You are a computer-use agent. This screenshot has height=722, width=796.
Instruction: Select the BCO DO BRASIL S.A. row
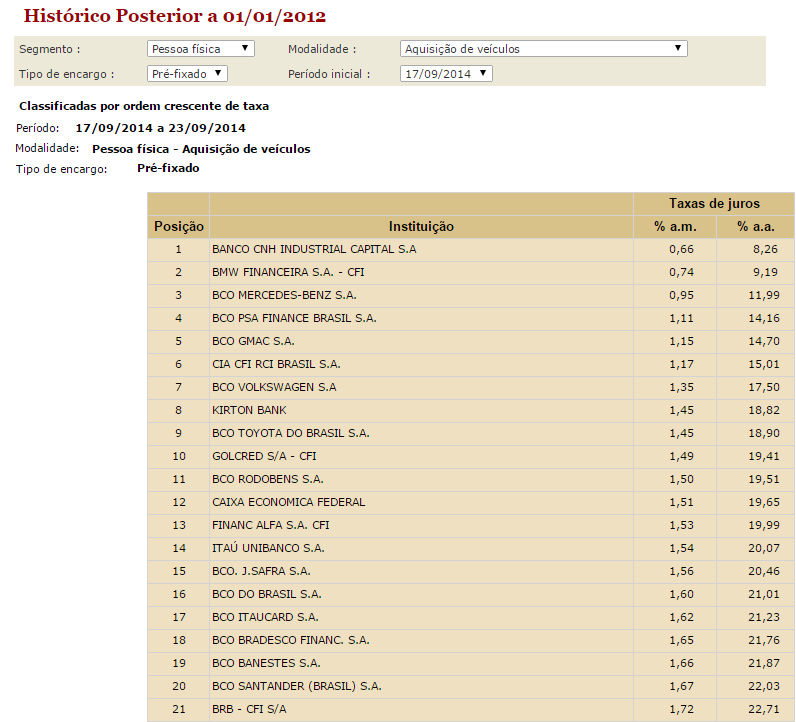[266, 594]
